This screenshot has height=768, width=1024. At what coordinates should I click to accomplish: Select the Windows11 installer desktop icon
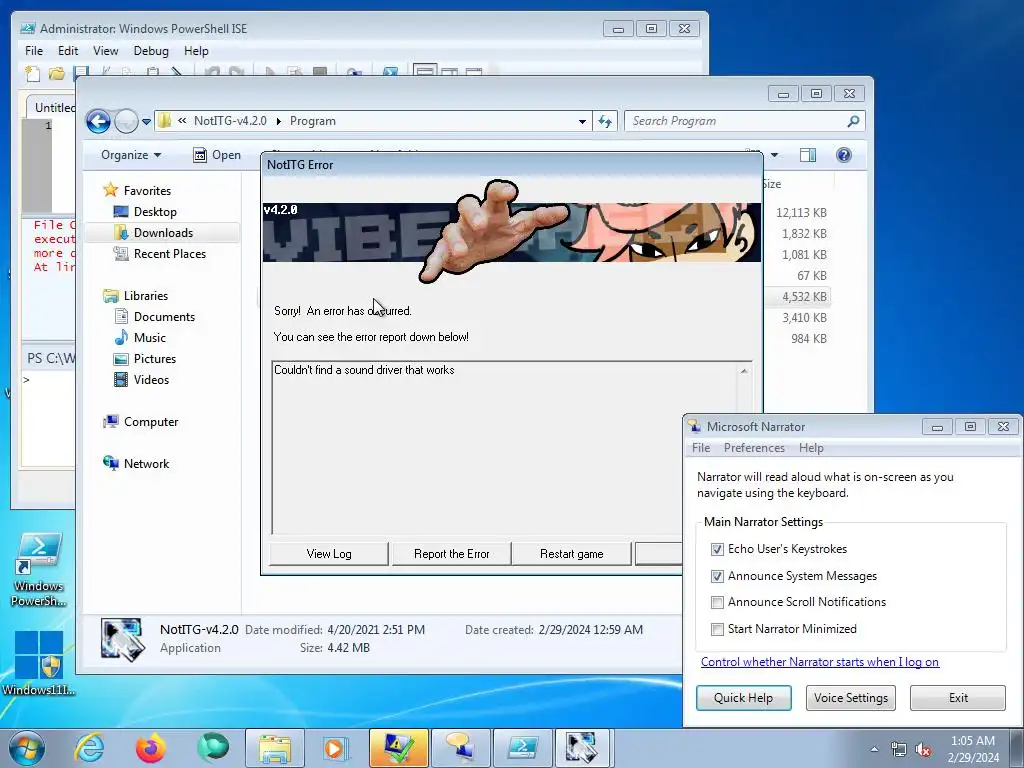[x=39, y=662]
